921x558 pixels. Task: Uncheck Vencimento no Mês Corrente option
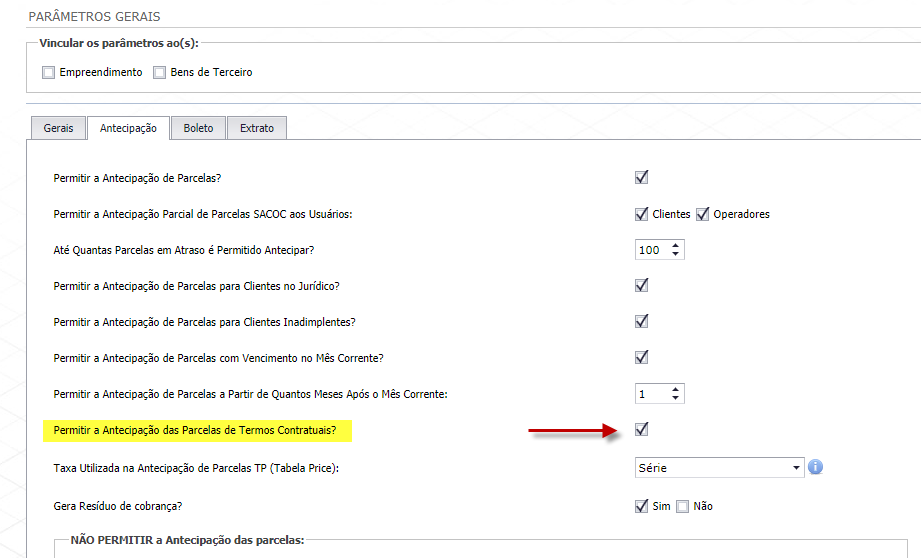pos(642,357)
